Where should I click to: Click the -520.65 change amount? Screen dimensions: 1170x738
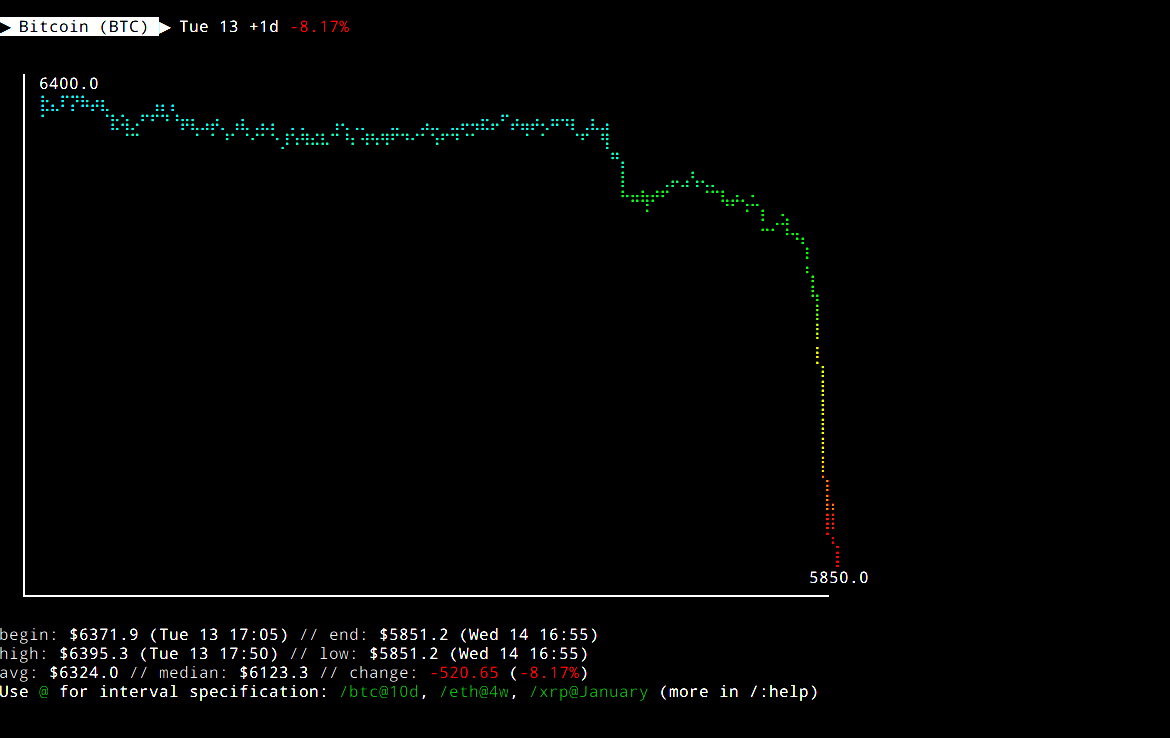[464, 672]
